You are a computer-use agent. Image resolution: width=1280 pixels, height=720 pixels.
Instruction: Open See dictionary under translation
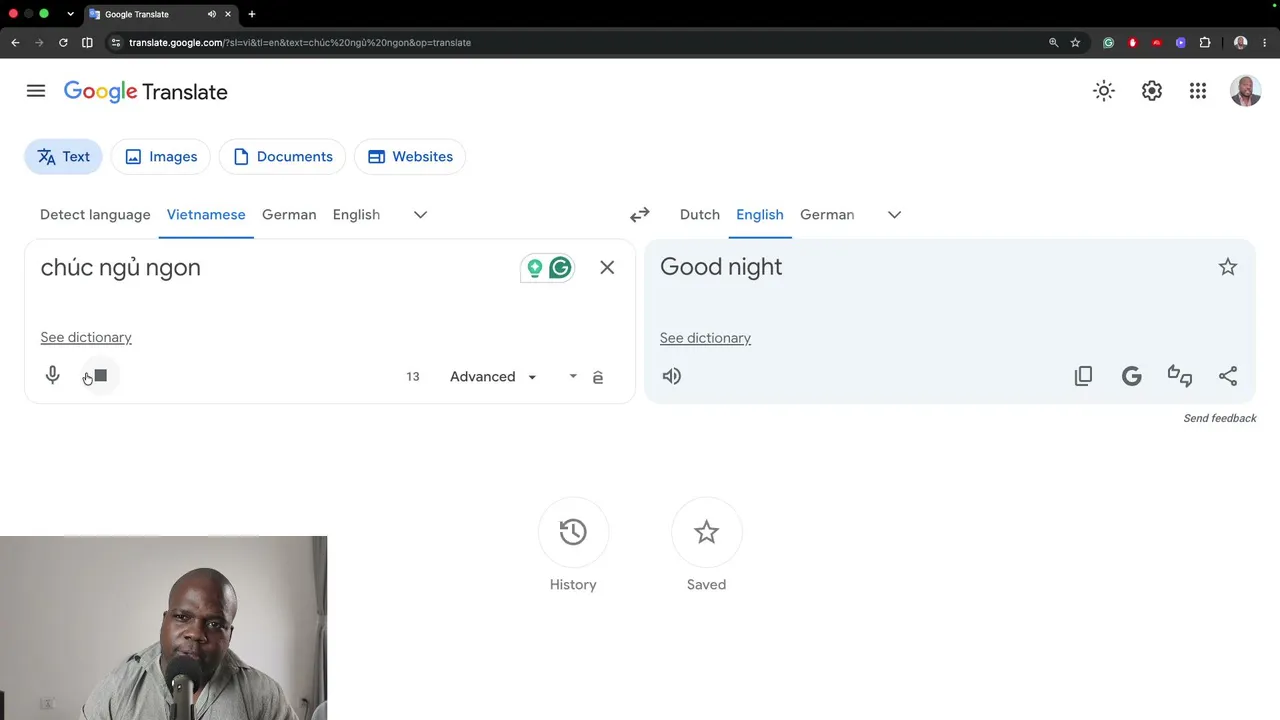pos(705,339)
